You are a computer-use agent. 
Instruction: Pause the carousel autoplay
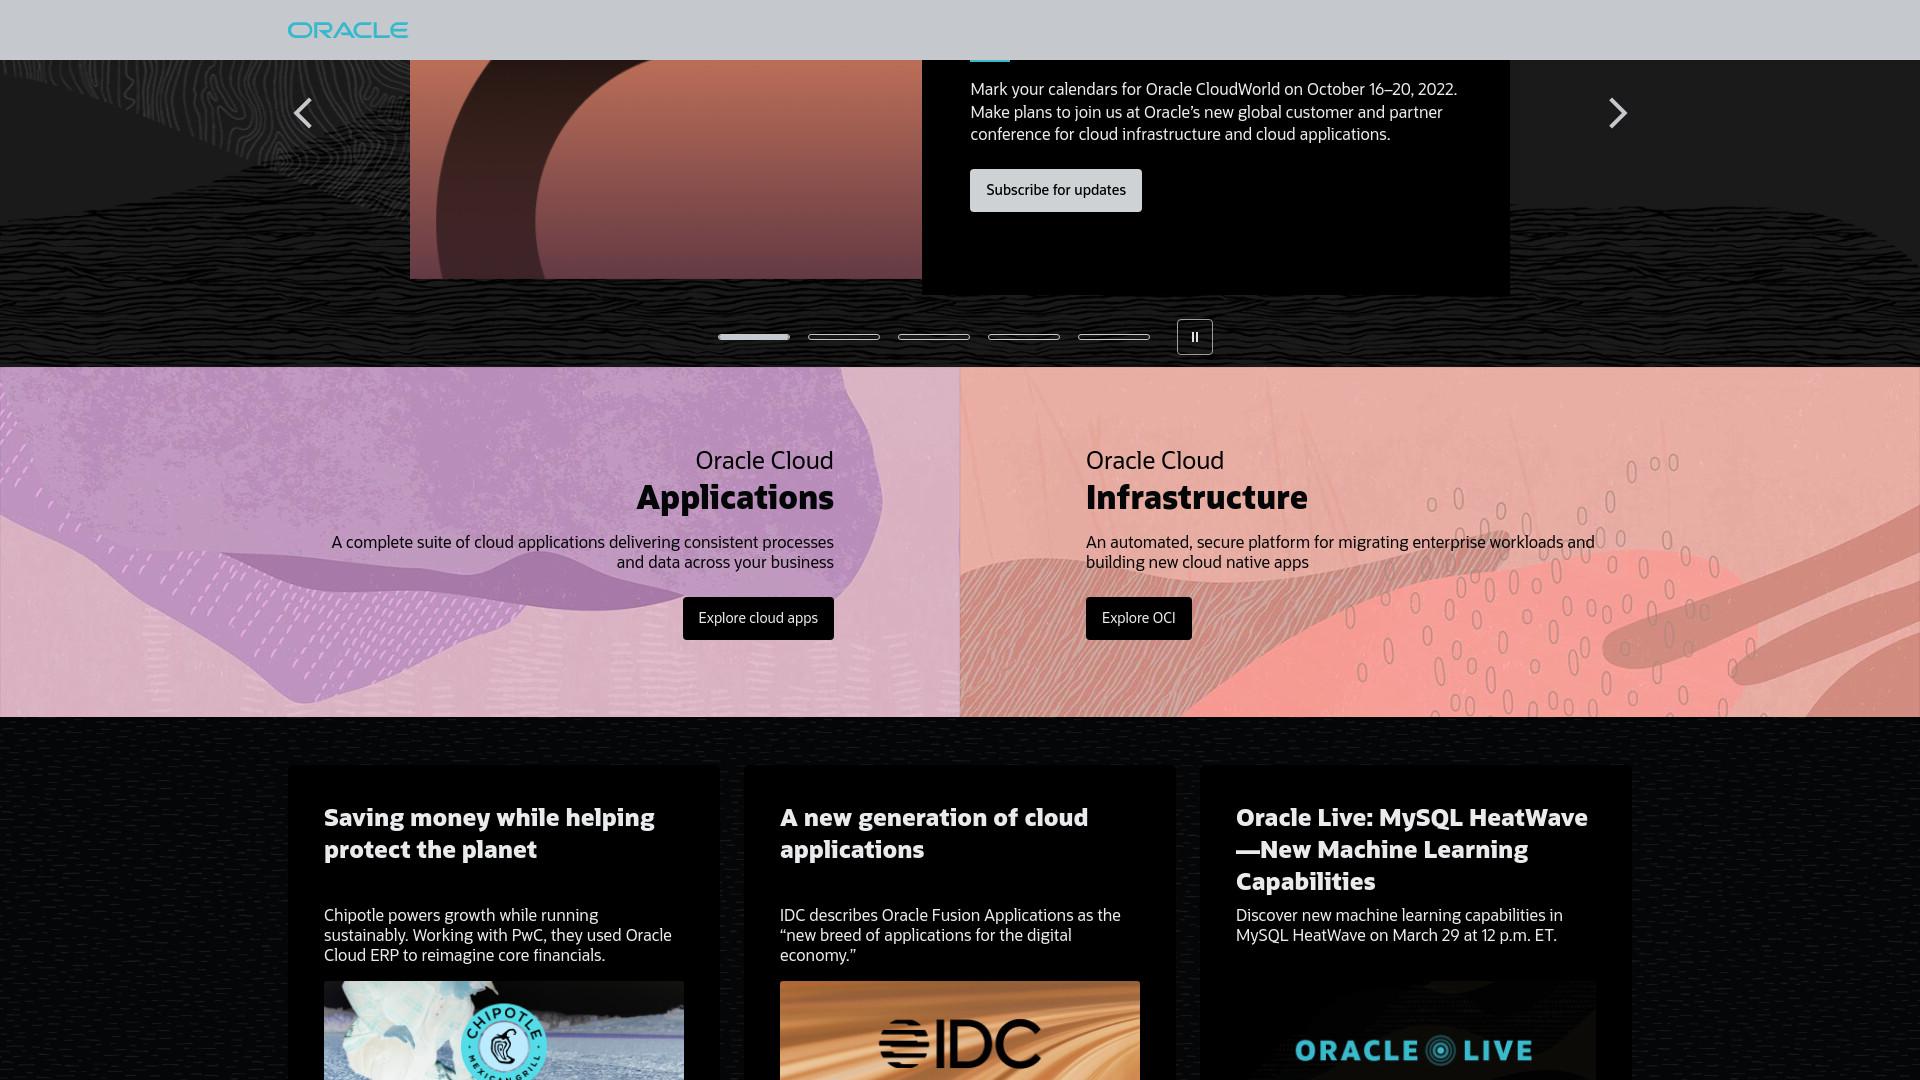tap(1194, 337)
